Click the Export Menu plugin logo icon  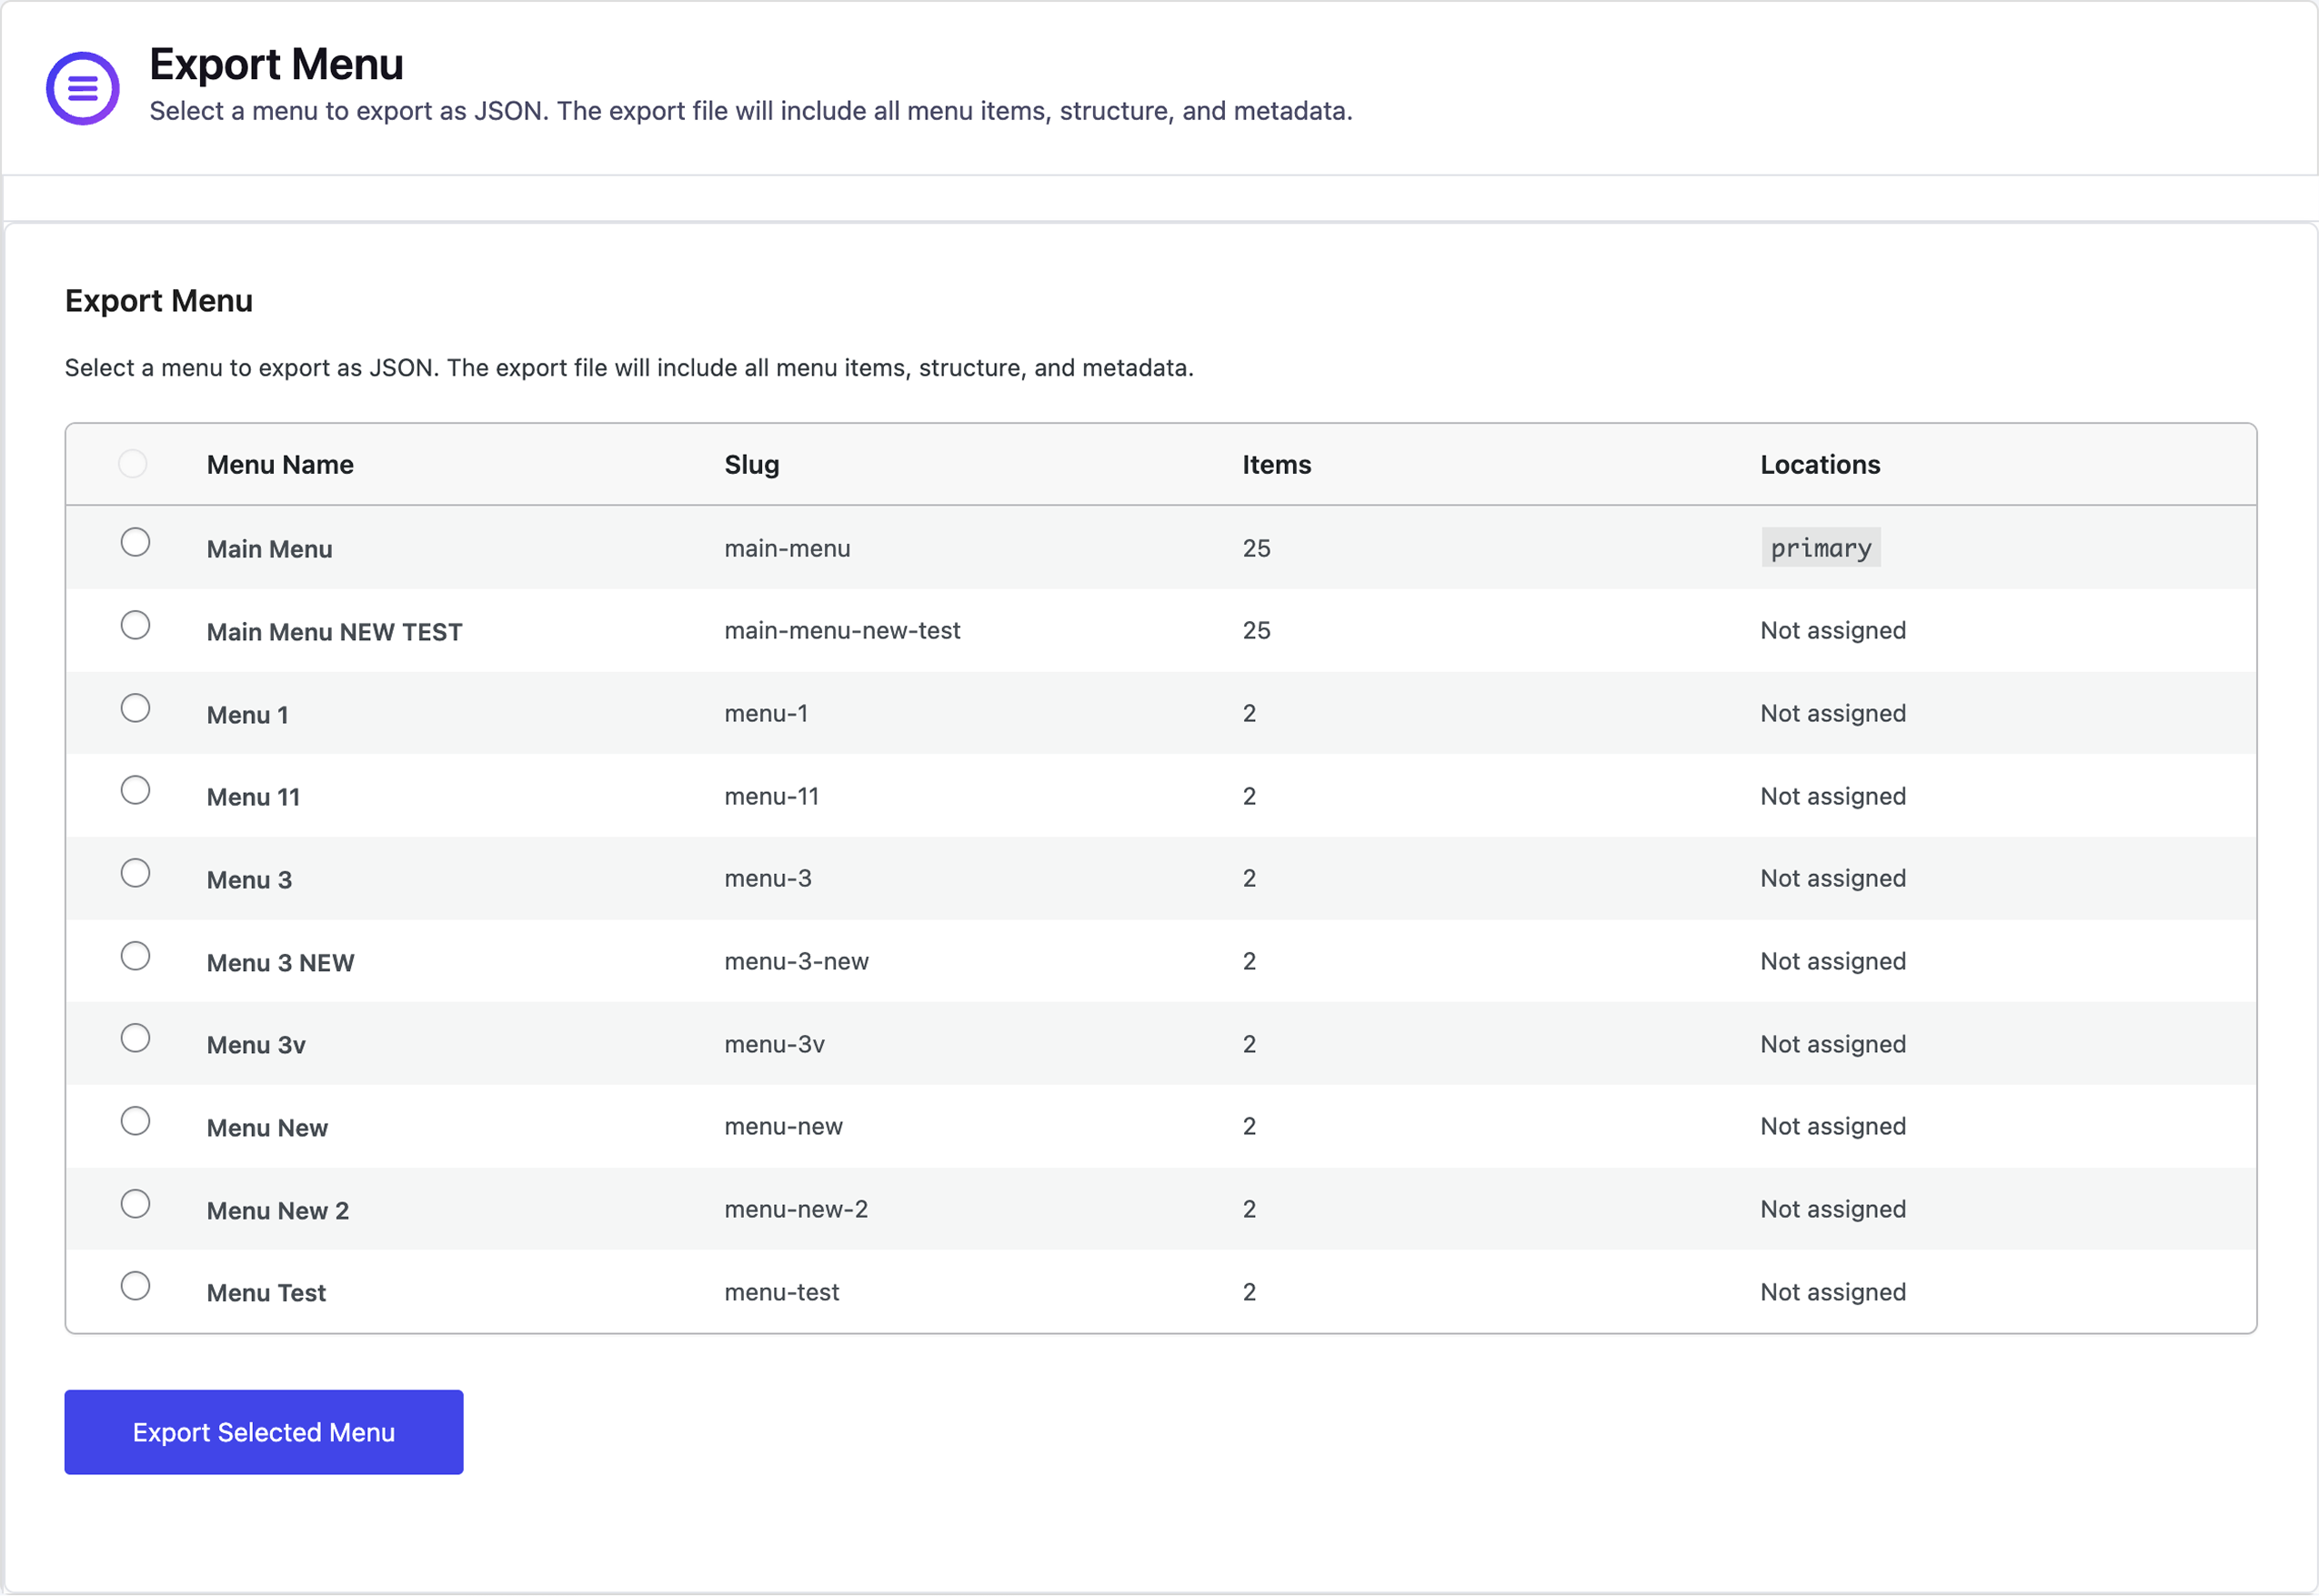[82, 88]
